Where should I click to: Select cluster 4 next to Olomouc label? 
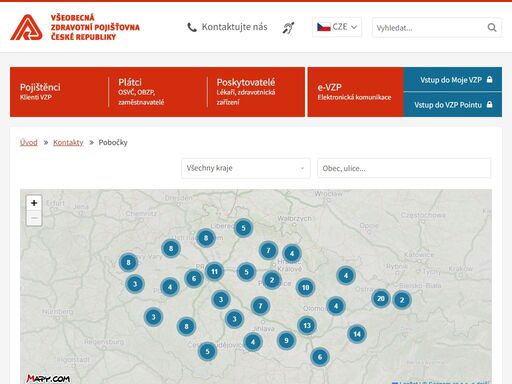(336, 306)
